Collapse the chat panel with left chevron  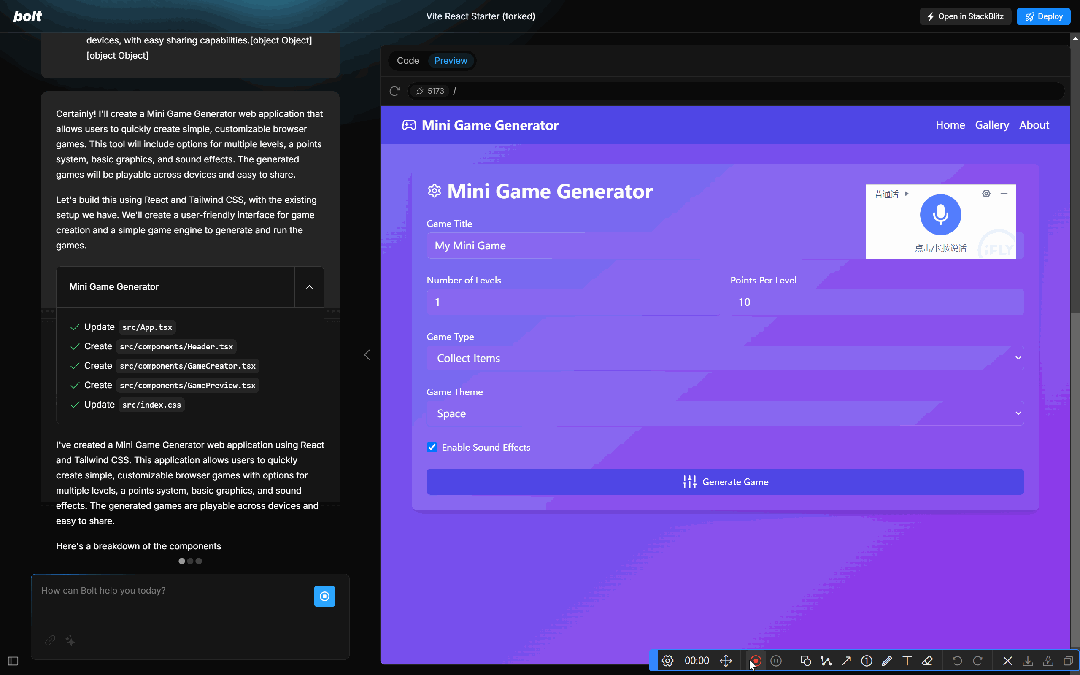(x=366, y=355)
